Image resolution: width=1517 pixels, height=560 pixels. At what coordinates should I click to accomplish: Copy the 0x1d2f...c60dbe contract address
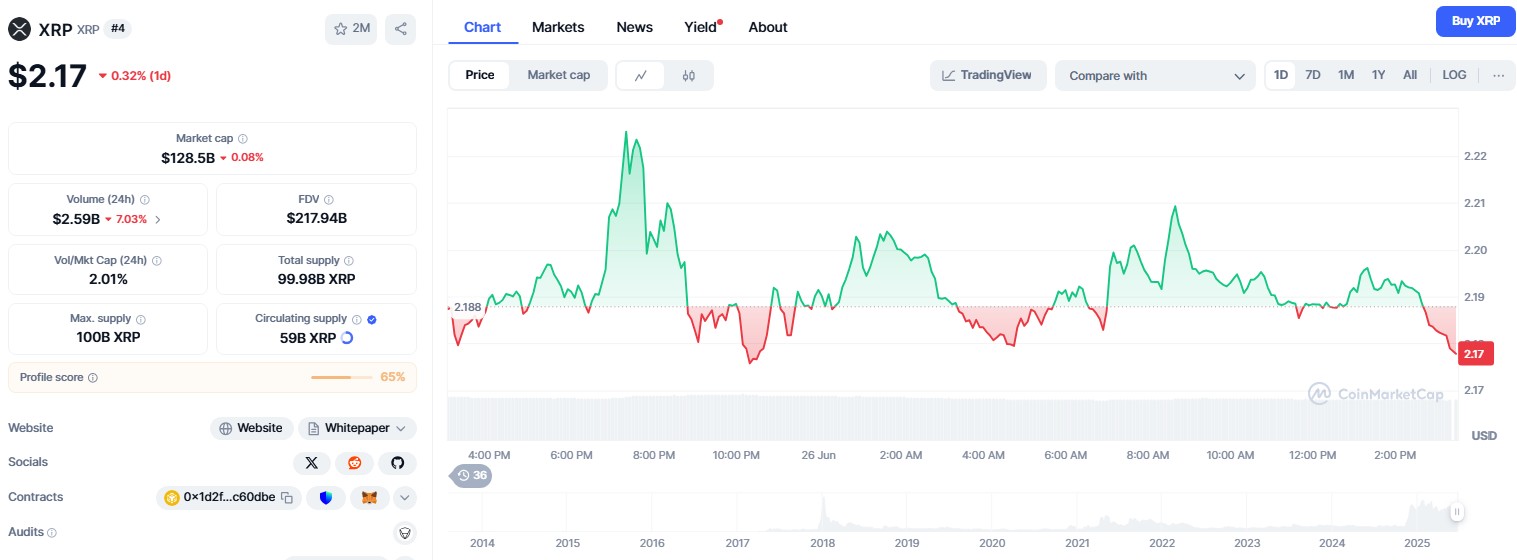click(286, 497)
